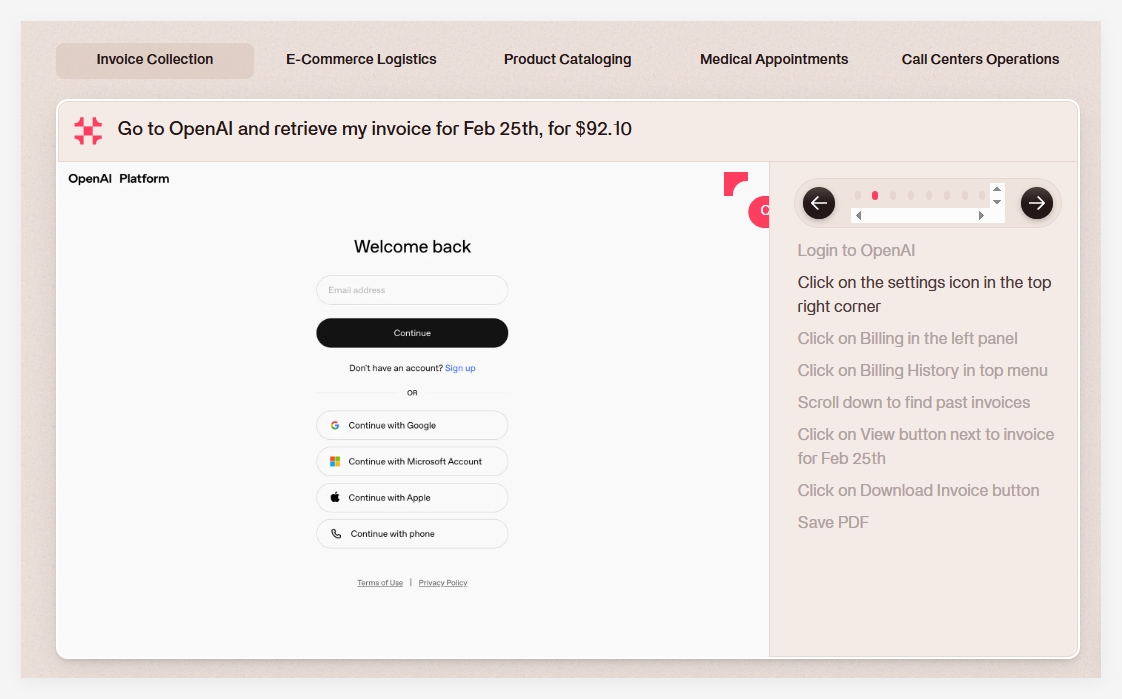The image size is (1122, 699).
Task: Click the previous step left arrow button
Action: click(819, 203)
